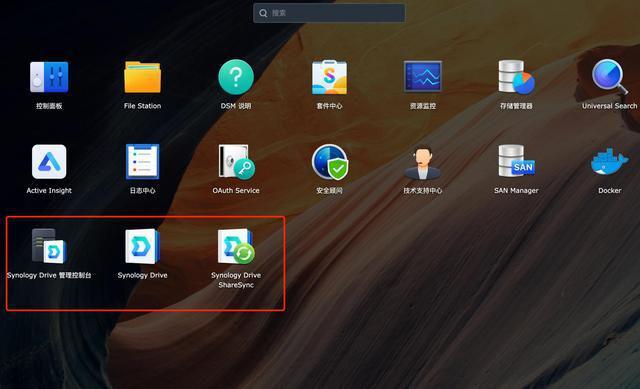Image resolution: width=640 pixels, height=389 pixels.
Task: Launch Universal Search
Action: pos(609,77)
